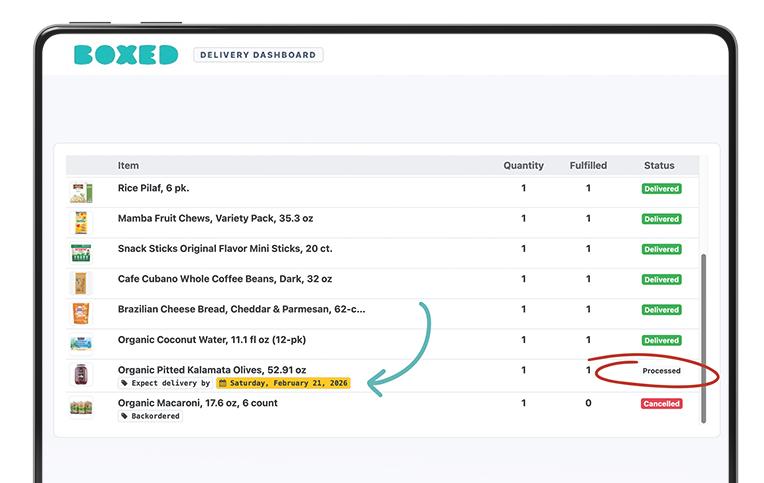Click the Organic Macaroni thumbnail

click(x=81, y=407)
